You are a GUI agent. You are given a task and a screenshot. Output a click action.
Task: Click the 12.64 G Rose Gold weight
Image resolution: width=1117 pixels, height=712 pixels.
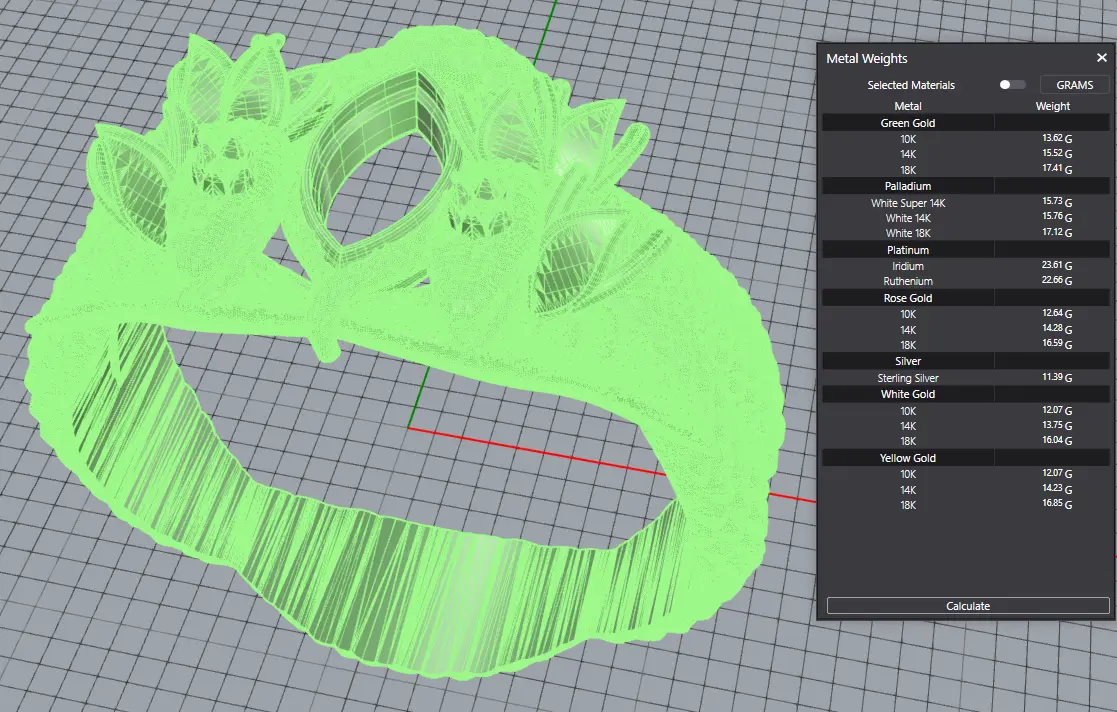tap(1057, 314)
